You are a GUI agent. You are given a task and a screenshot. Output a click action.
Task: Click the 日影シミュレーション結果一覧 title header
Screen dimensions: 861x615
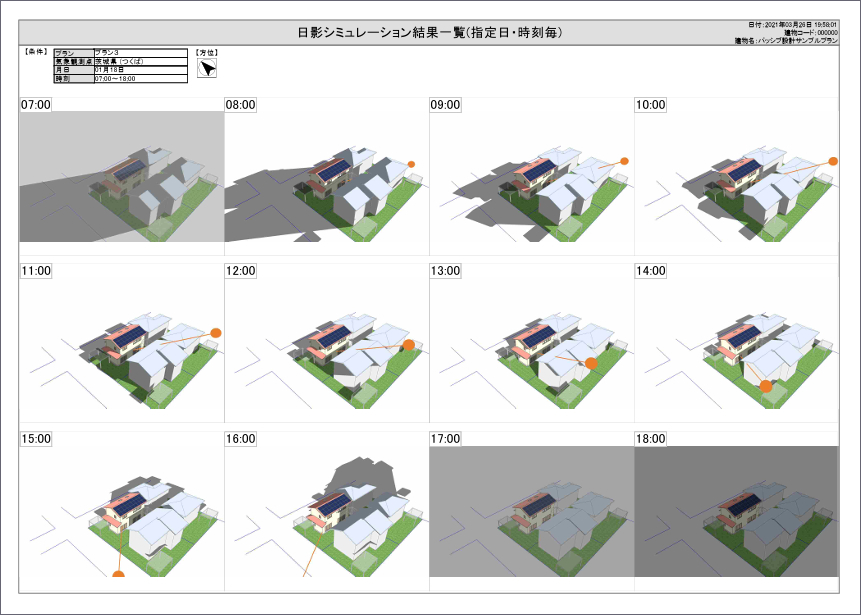coord(430,33)
